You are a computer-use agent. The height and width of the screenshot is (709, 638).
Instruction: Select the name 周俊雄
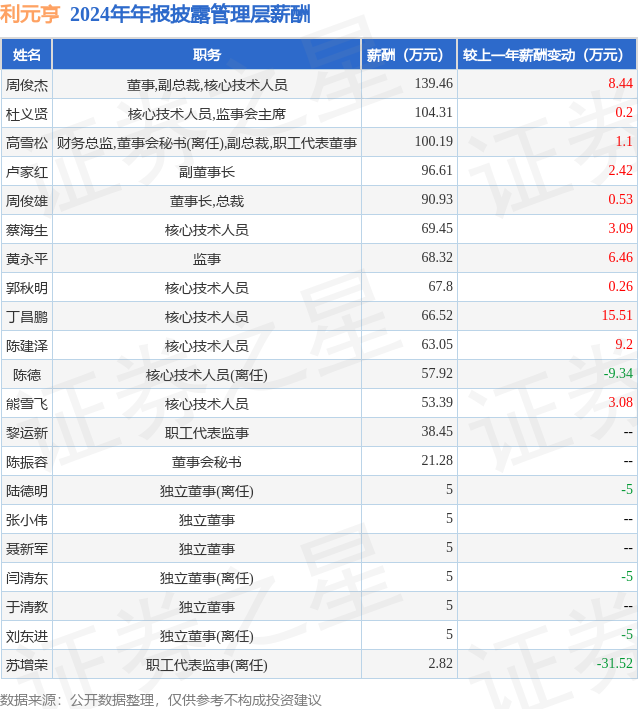pyautogui.click(x=27, y=201)
